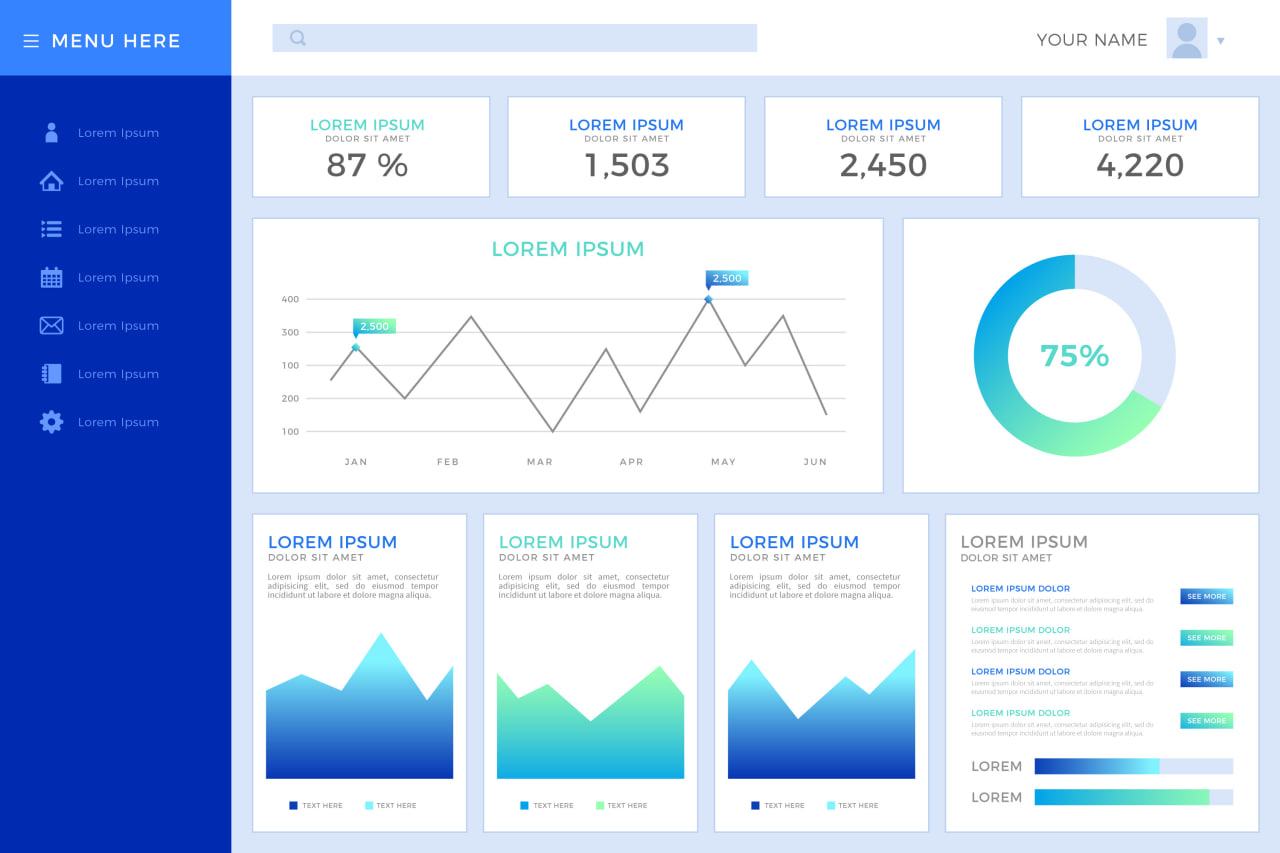Click the APR axis label
The width and height of the screenshot is (1280, 853).
pyautogui.click(x=632, y=462)
